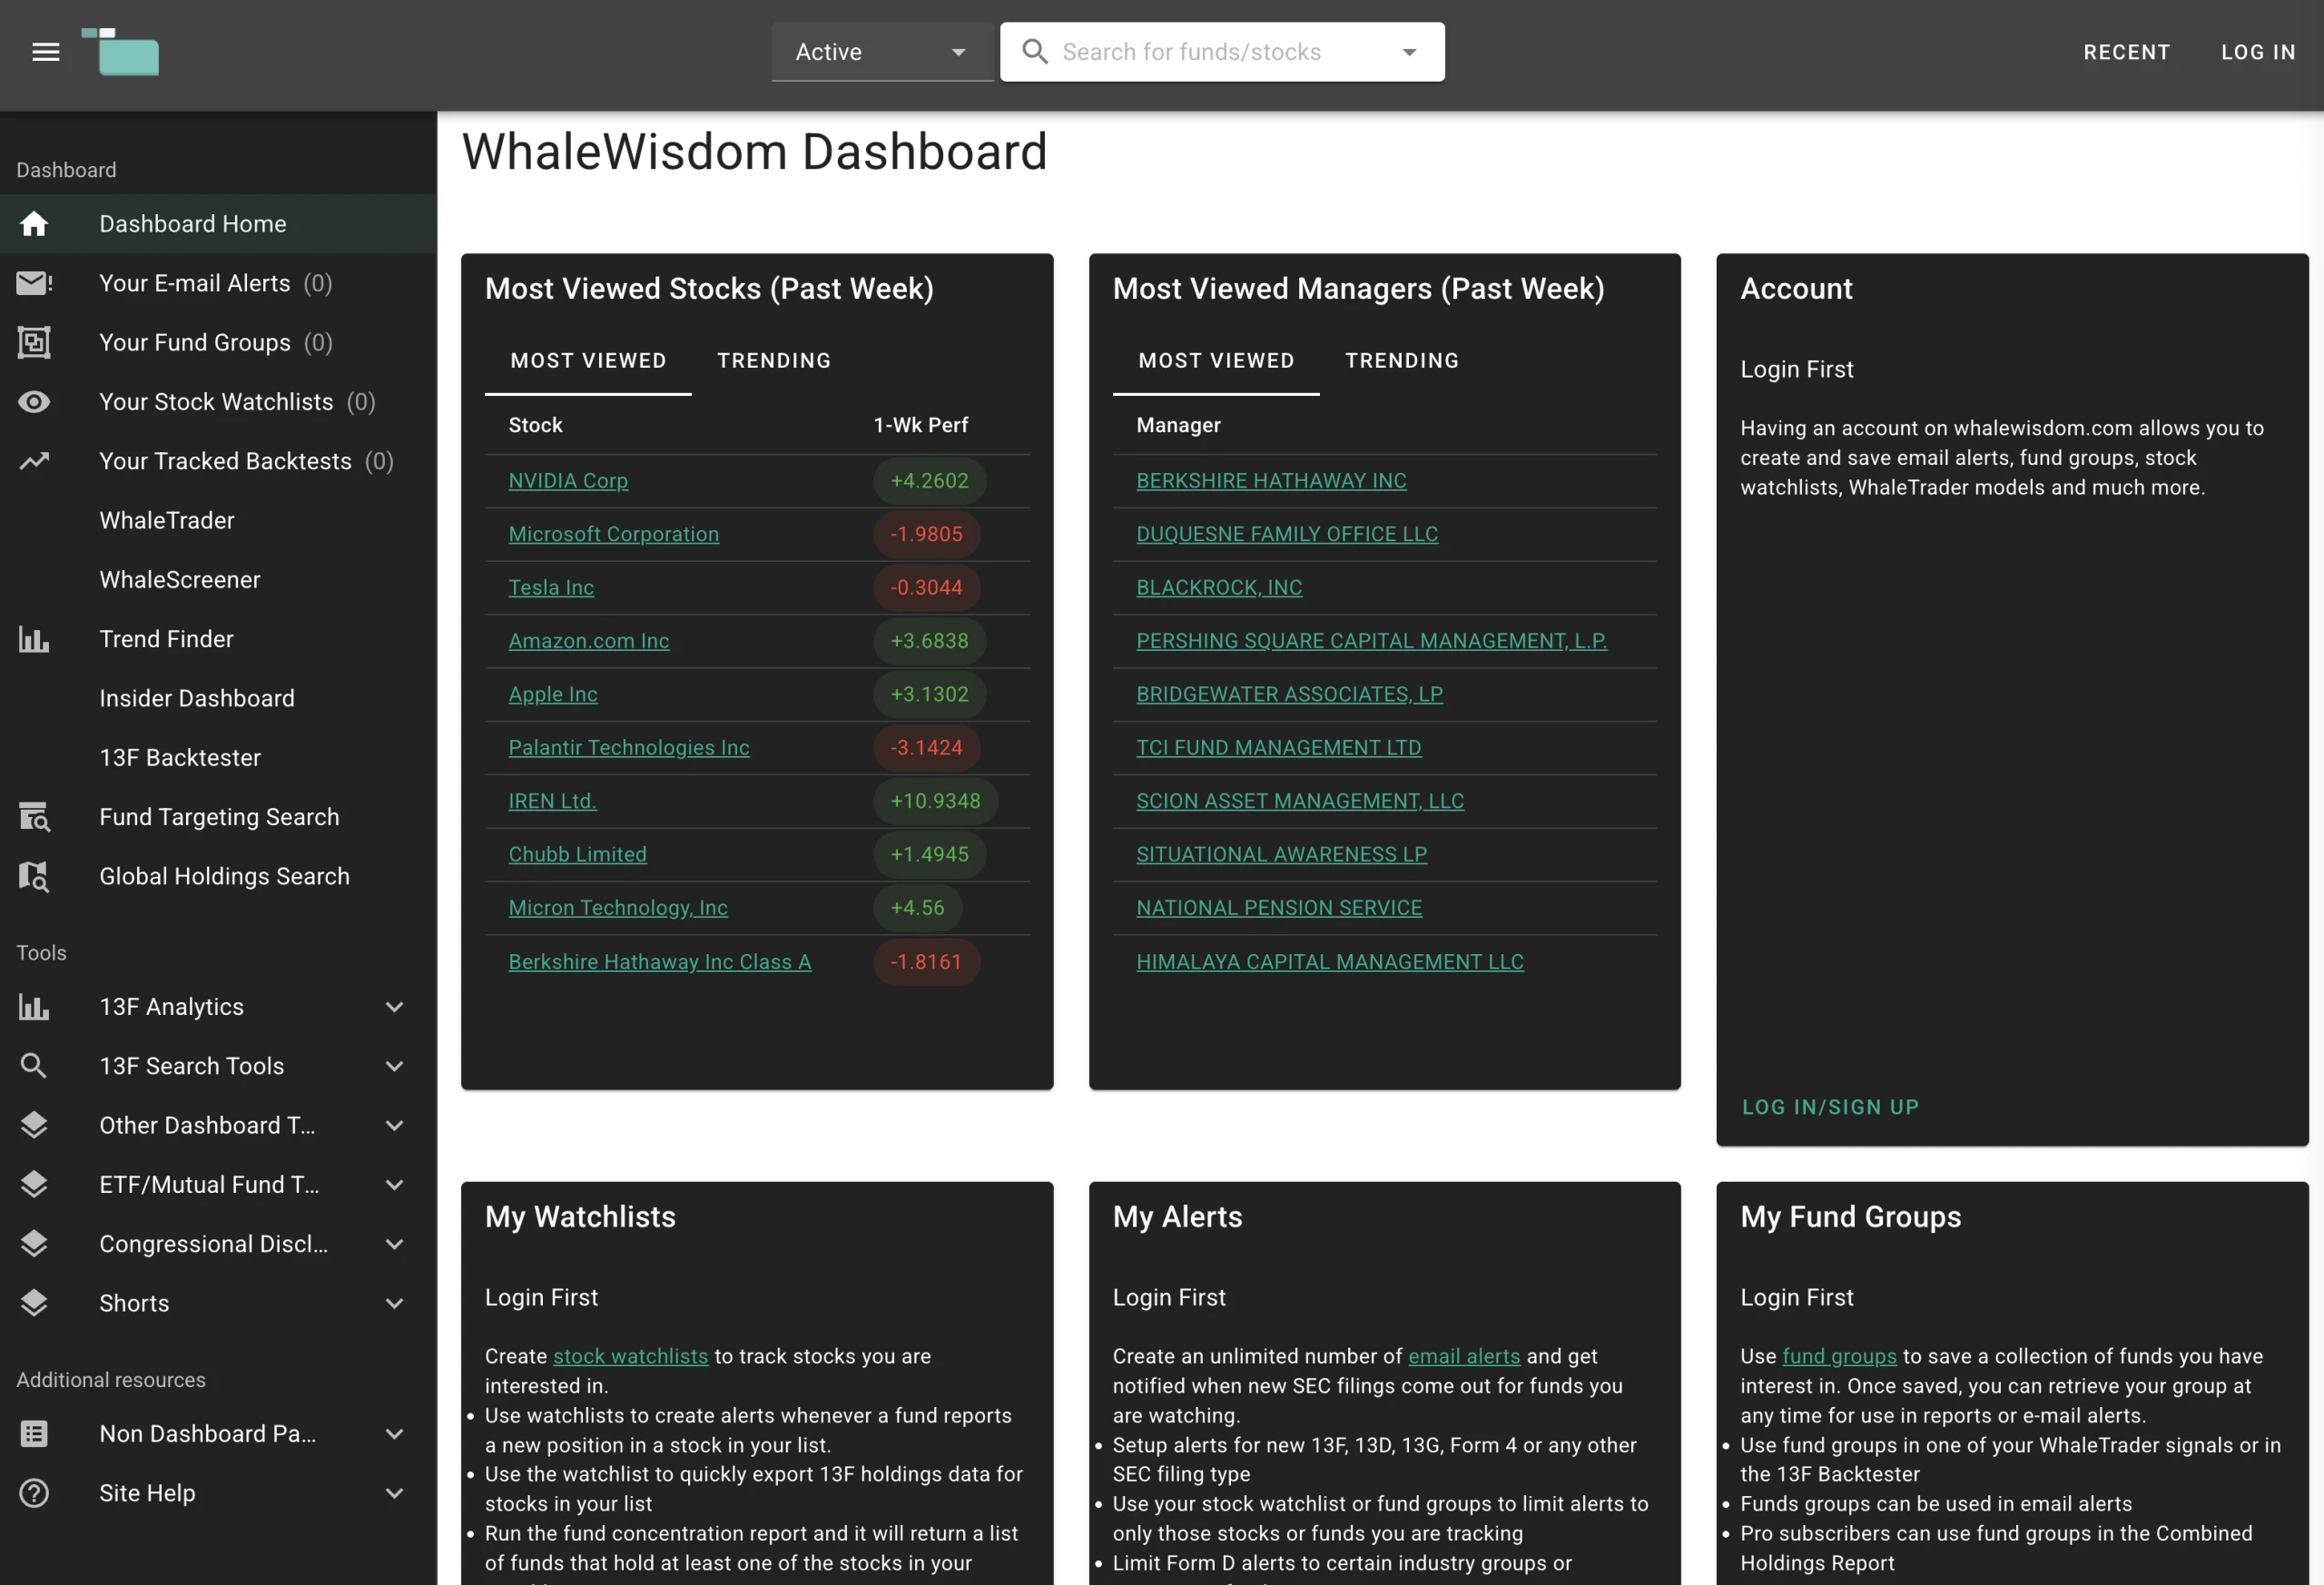Click the envelope E-mail Alerts icon
Image resolution: width=2324 pixels, height=1585 pixels.
pos(34,283)
